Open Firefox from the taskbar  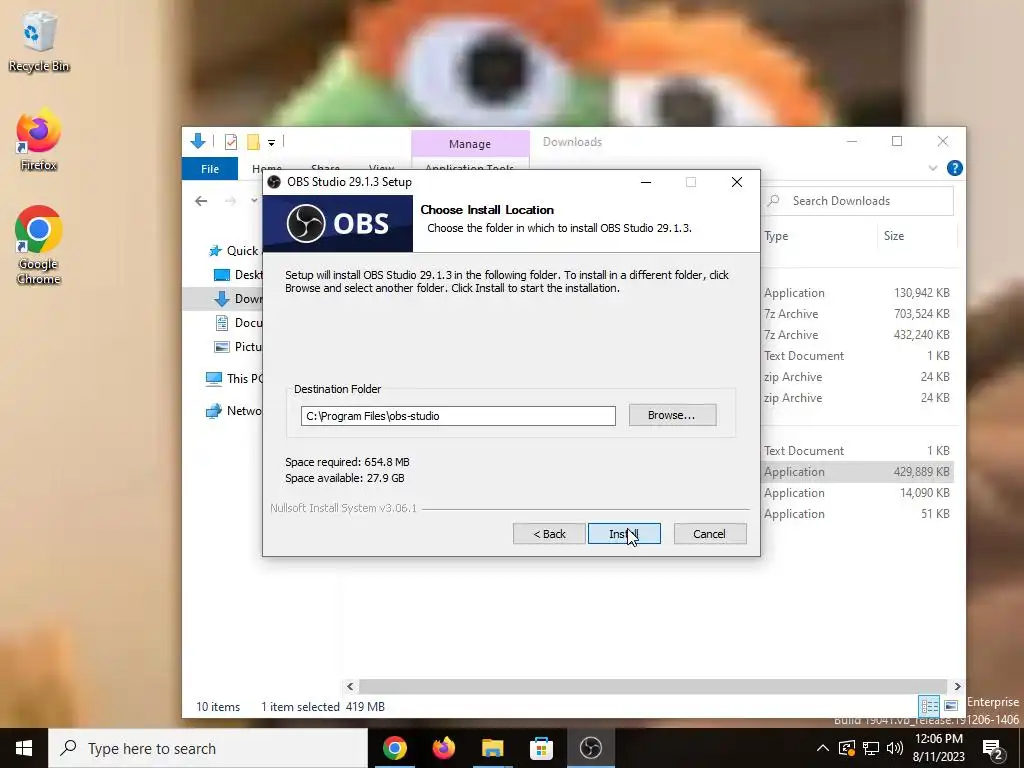click(443, 748)
